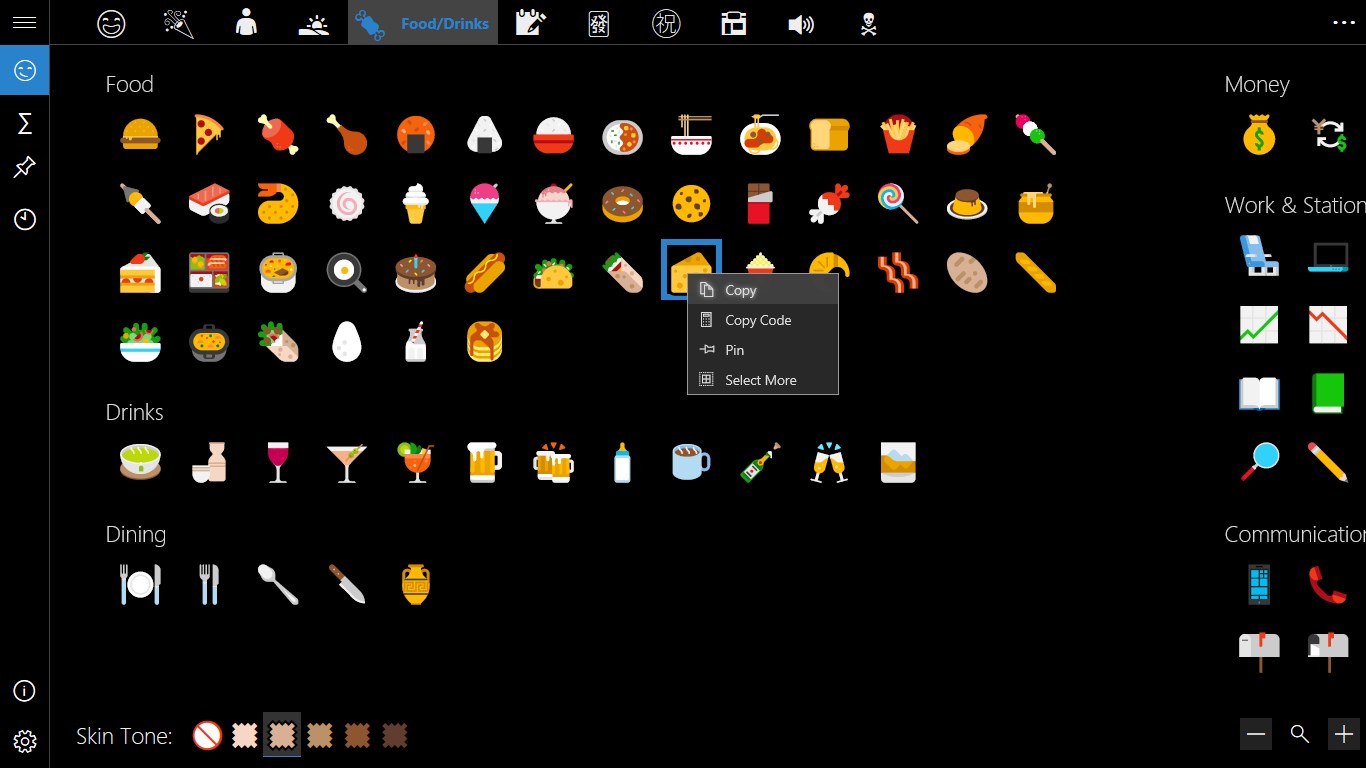This screenshot has height=768, width=1366.
Task: Click the clinking beer mugs emoji
Action: tap(553, 462)
